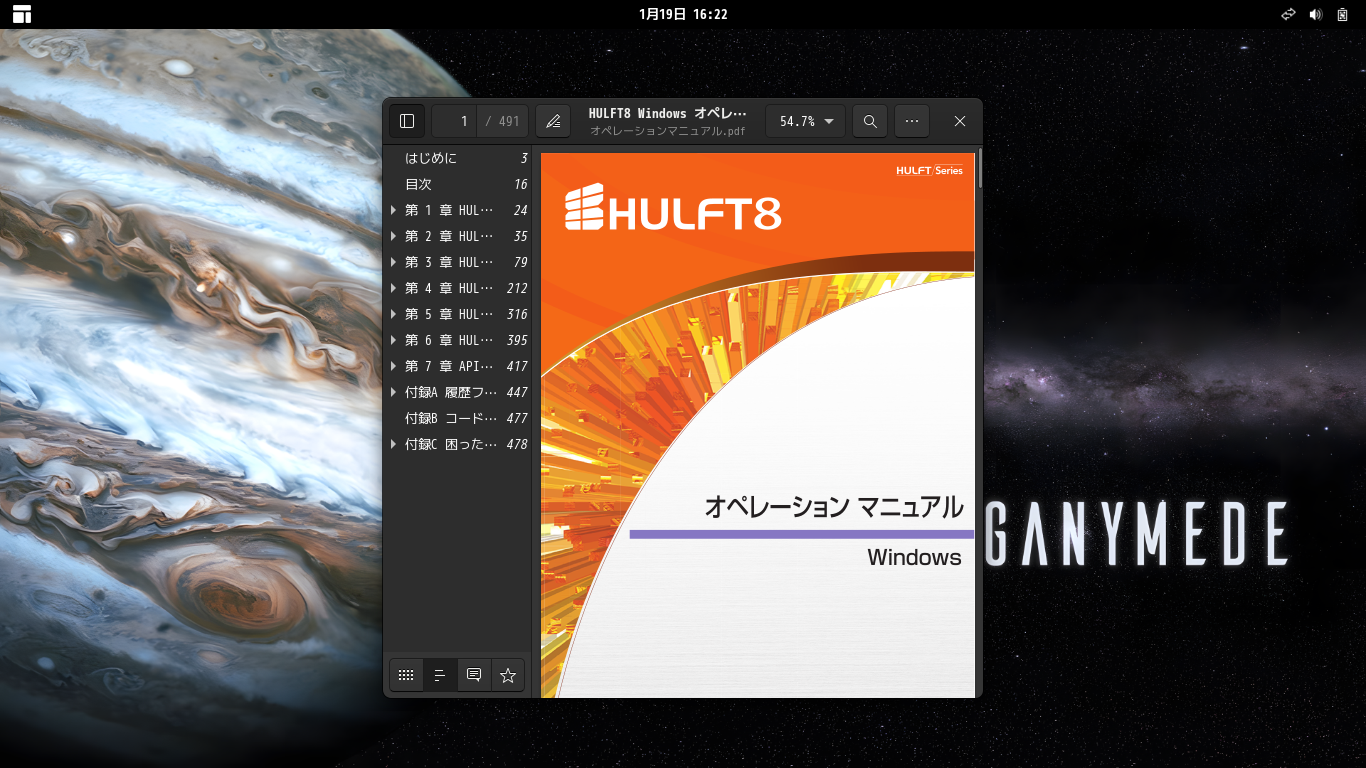Select the はじめに outline row

(x=458, y=158)
